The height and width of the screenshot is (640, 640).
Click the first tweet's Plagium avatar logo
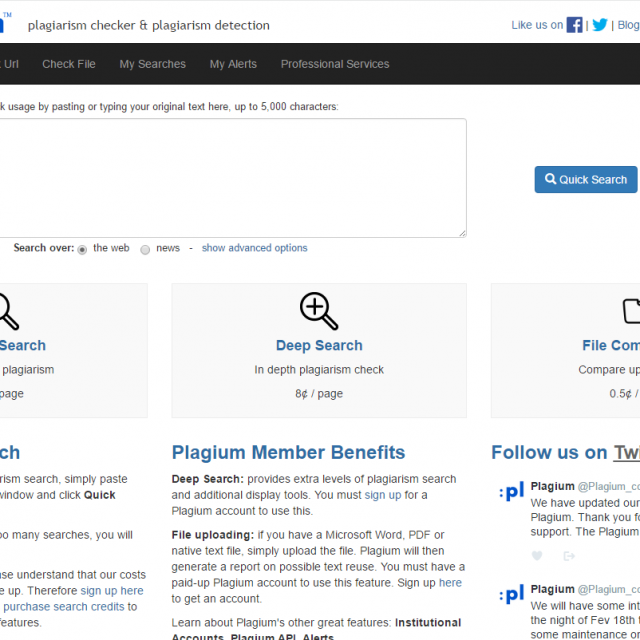511,491
